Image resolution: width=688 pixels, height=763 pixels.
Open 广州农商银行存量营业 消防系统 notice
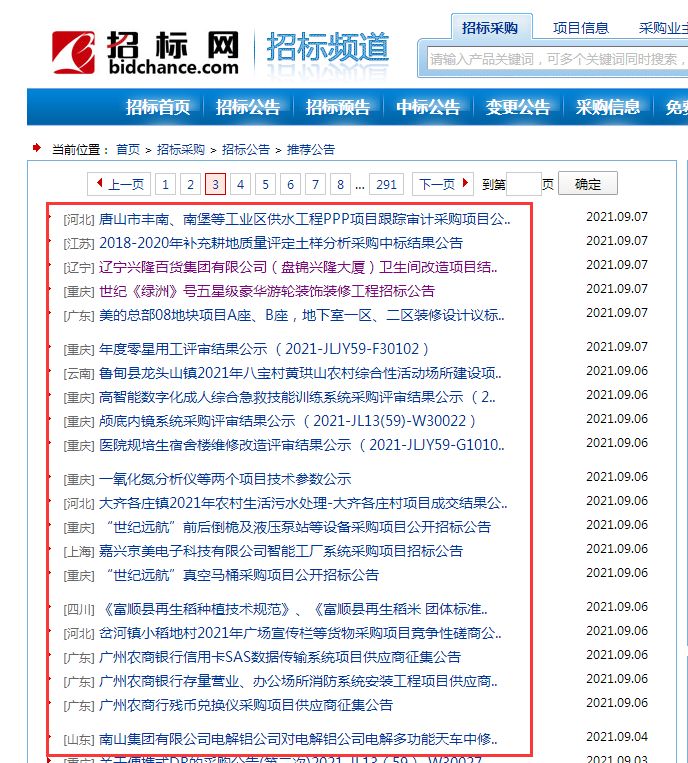[x=298, y=681]
